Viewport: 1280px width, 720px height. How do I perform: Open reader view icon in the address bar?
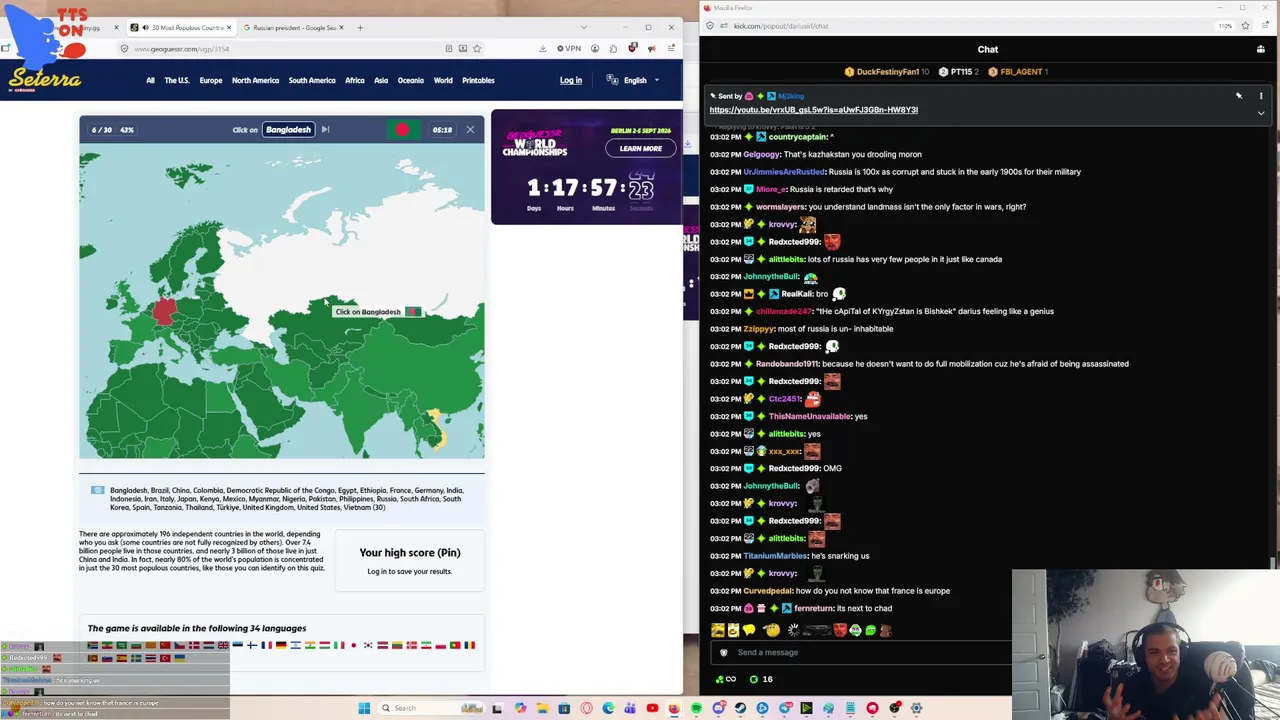449,48
